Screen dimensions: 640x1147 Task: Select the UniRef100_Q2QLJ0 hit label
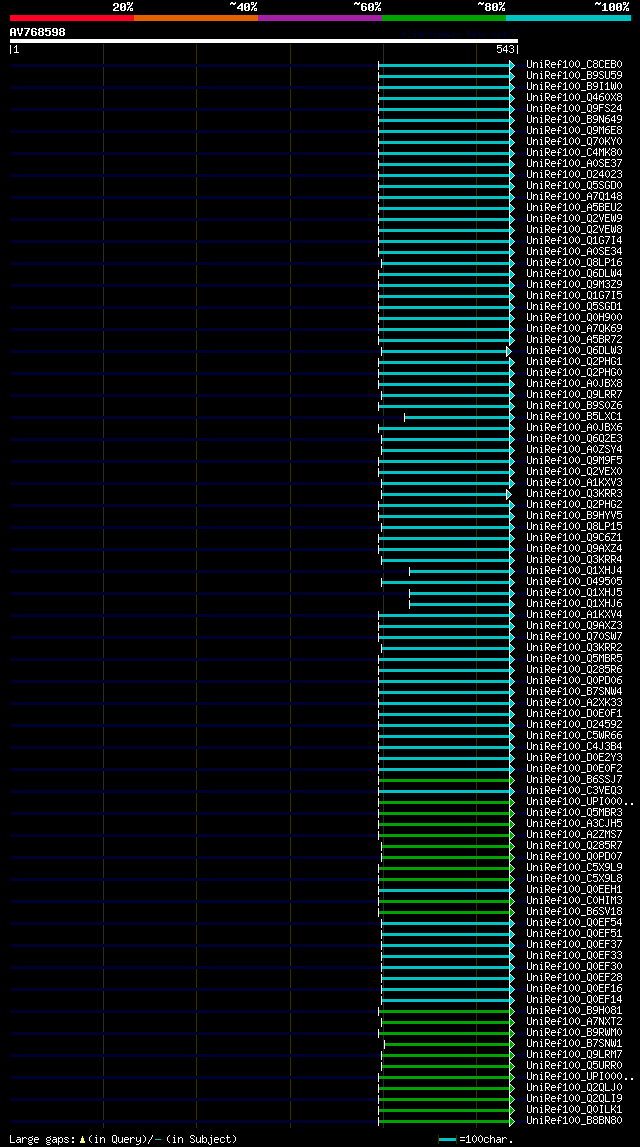pos(574,1087)
